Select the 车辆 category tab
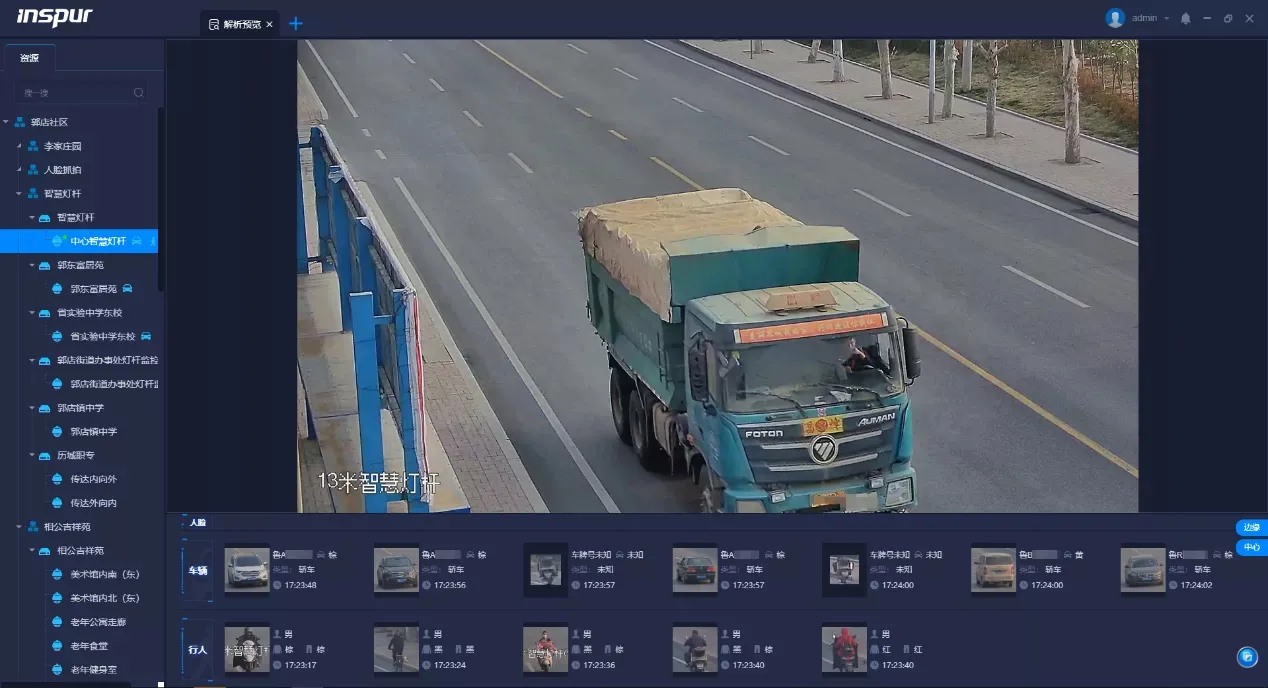Image resolution: width=1268 pixels, height=688 pixels. [x=197, y=570]
